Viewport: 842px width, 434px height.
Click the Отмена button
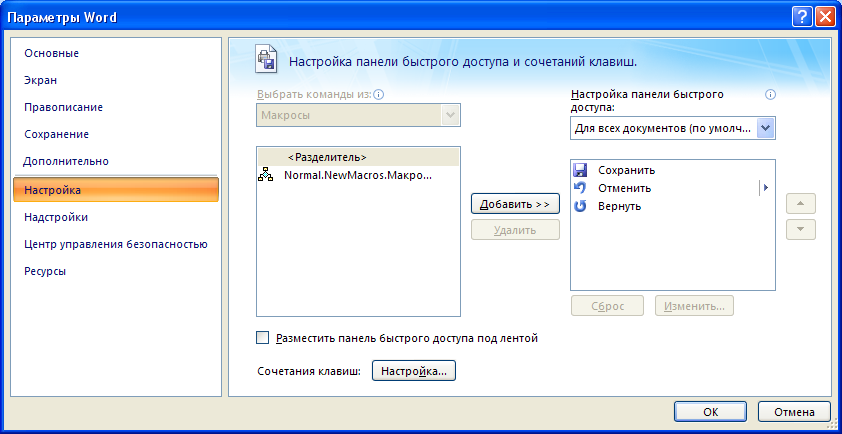pyautogui.click(x=795, y=412)
